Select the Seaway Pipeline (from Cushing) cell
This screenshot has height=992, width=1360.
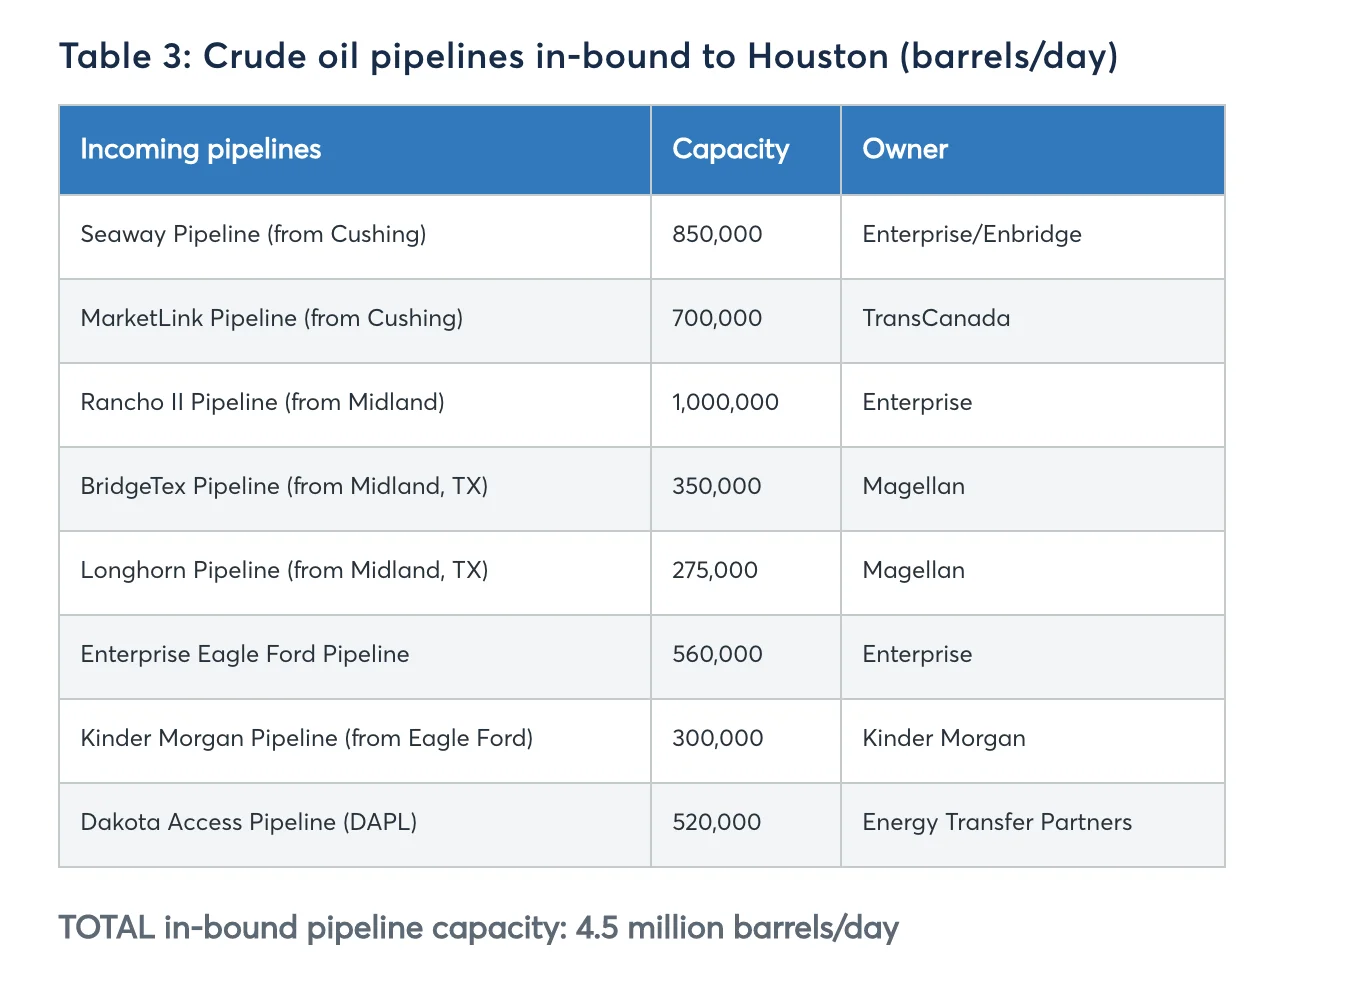[x=253, y=235]
